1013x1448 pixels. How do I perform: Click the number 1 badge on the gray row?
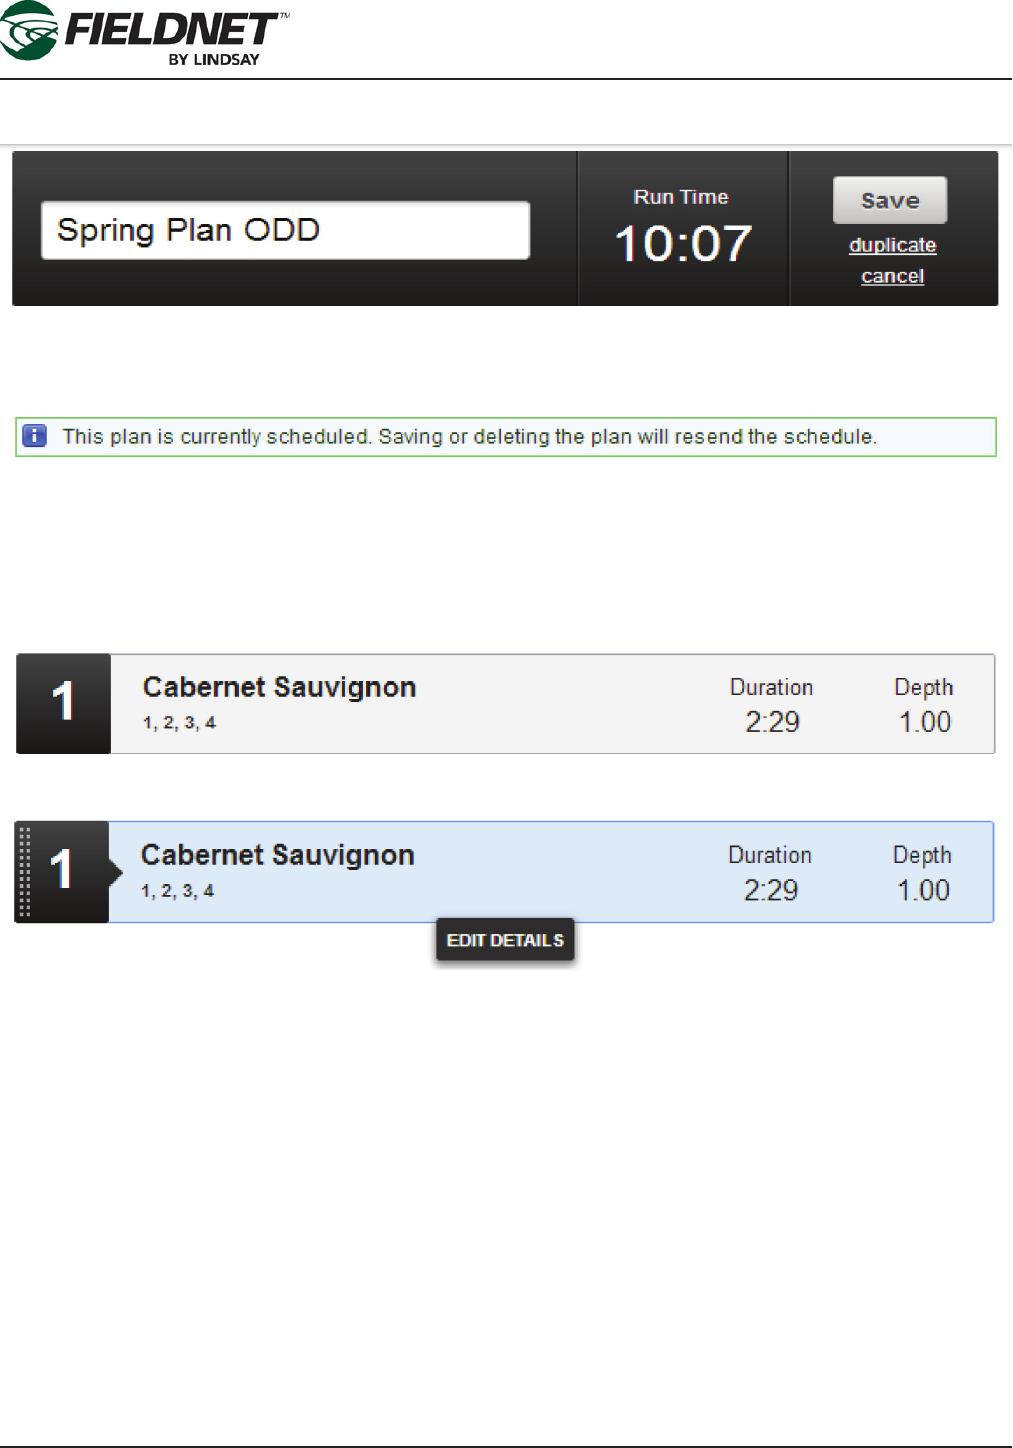tap(63, 703)
